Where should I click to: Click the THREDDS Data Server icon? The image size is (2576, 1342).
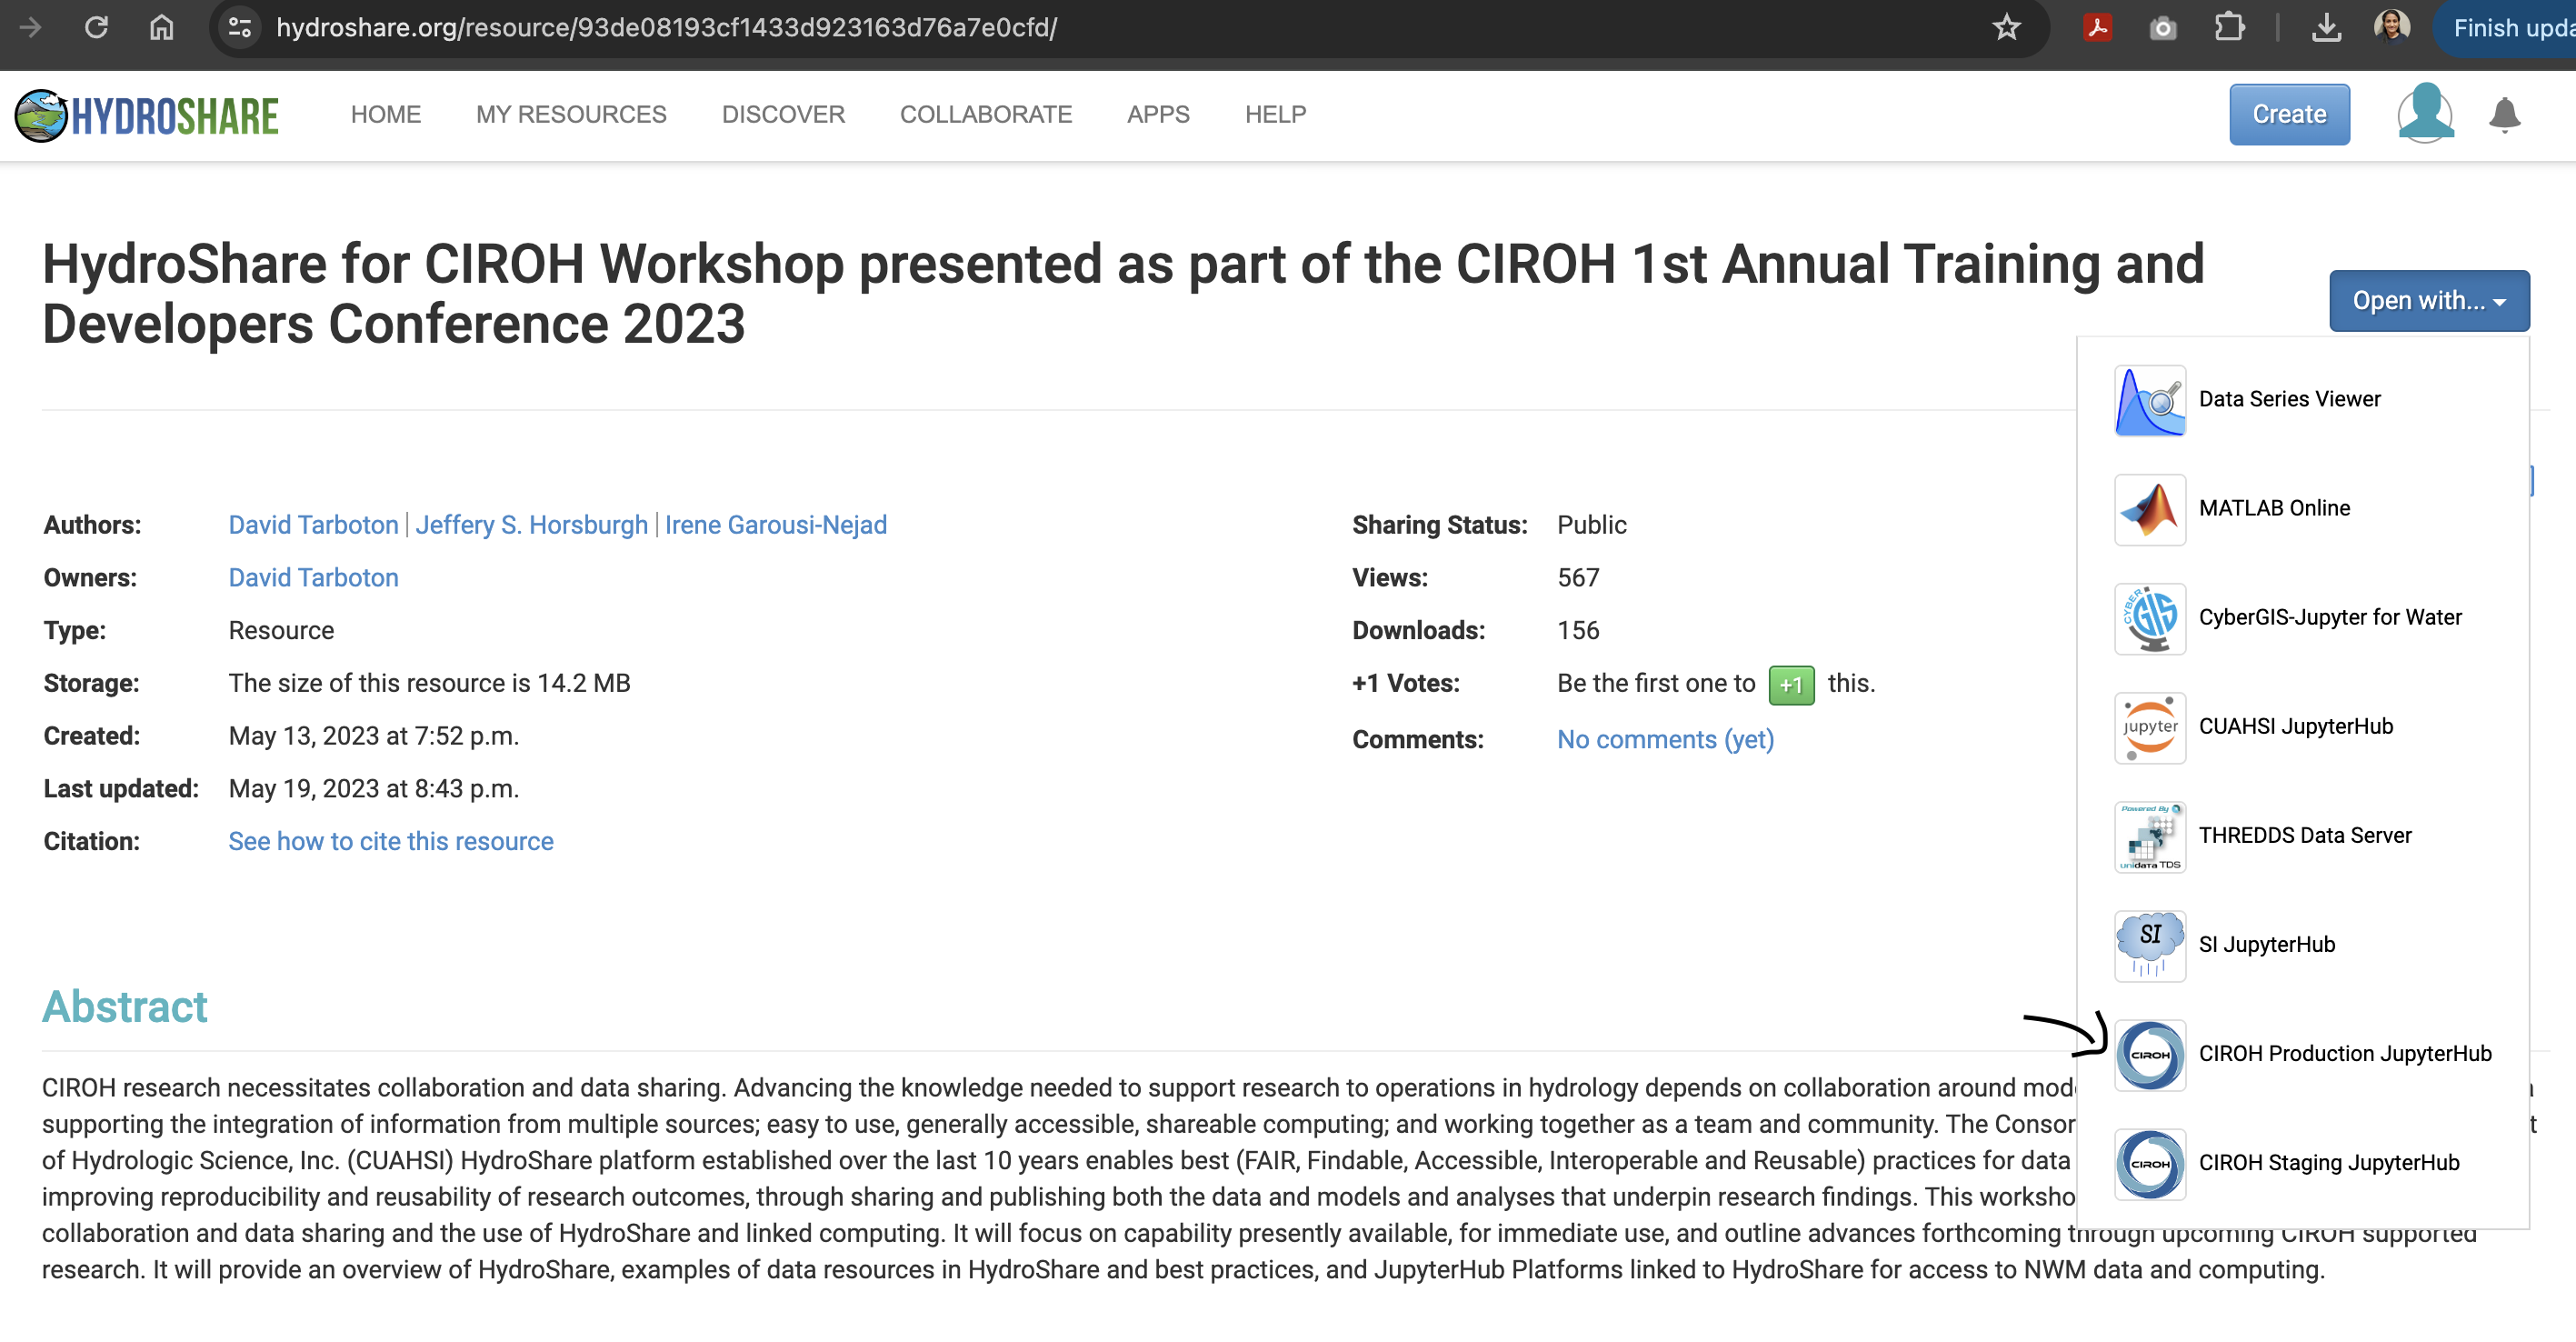tap(2150, 836)
